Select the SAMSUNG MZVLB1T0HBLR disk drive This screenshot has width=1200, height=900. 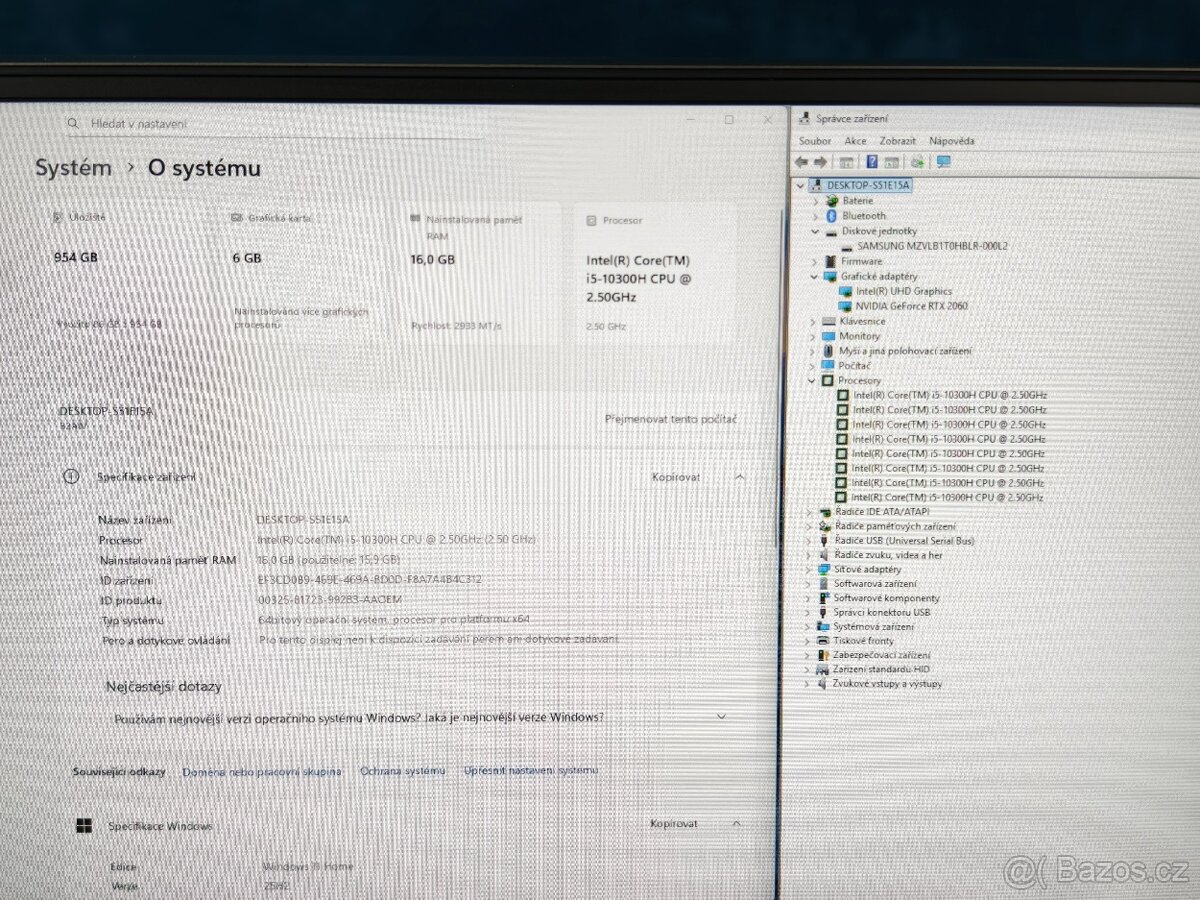pos(931,246)
